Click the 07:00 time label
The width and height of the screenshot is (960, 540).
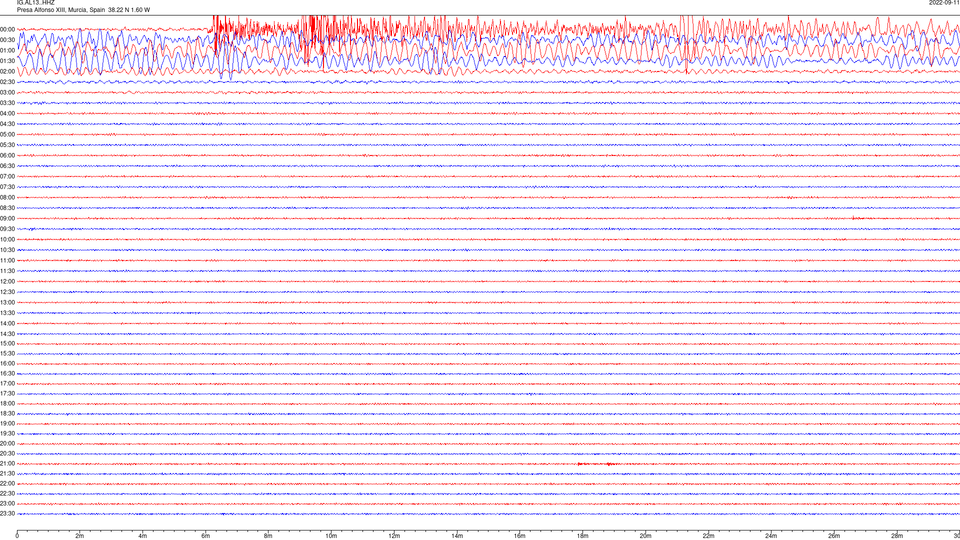[7, 176]
